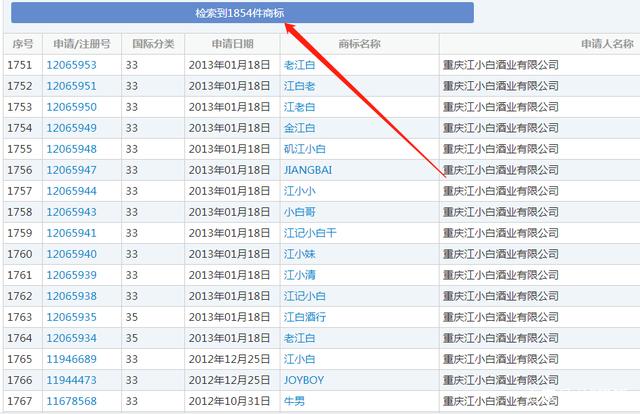Open trademark name 老江白 in row 1764

(x=300, y=338)
